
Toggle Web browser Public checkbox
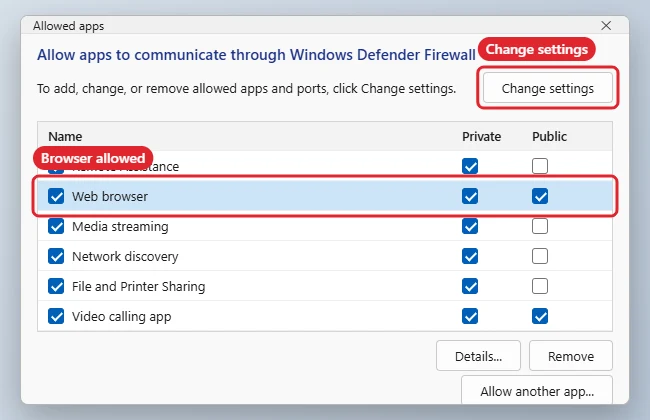[x=540, y=196]
